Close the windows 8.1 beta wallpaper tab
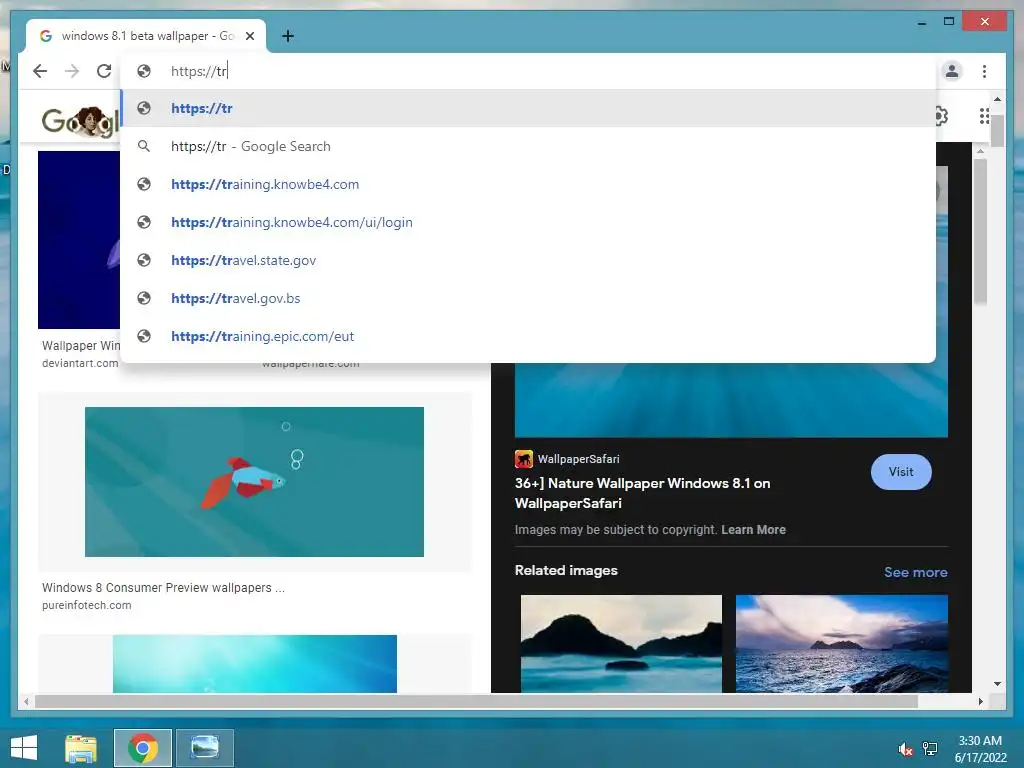Image resolution: width=1024 pixels, height=768 pixels. (249, 36)
